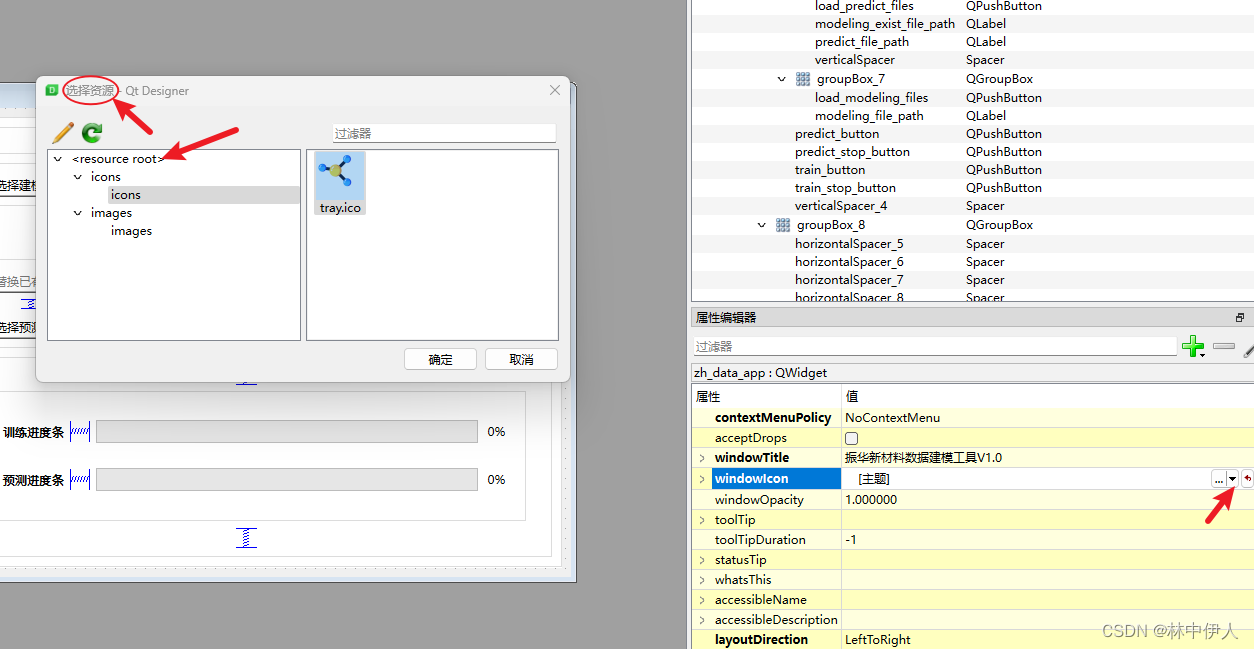The width and height of the screenshot is (1254, 649).
Task: Click the 取消 button to cancel
Action: coord(521,359)
